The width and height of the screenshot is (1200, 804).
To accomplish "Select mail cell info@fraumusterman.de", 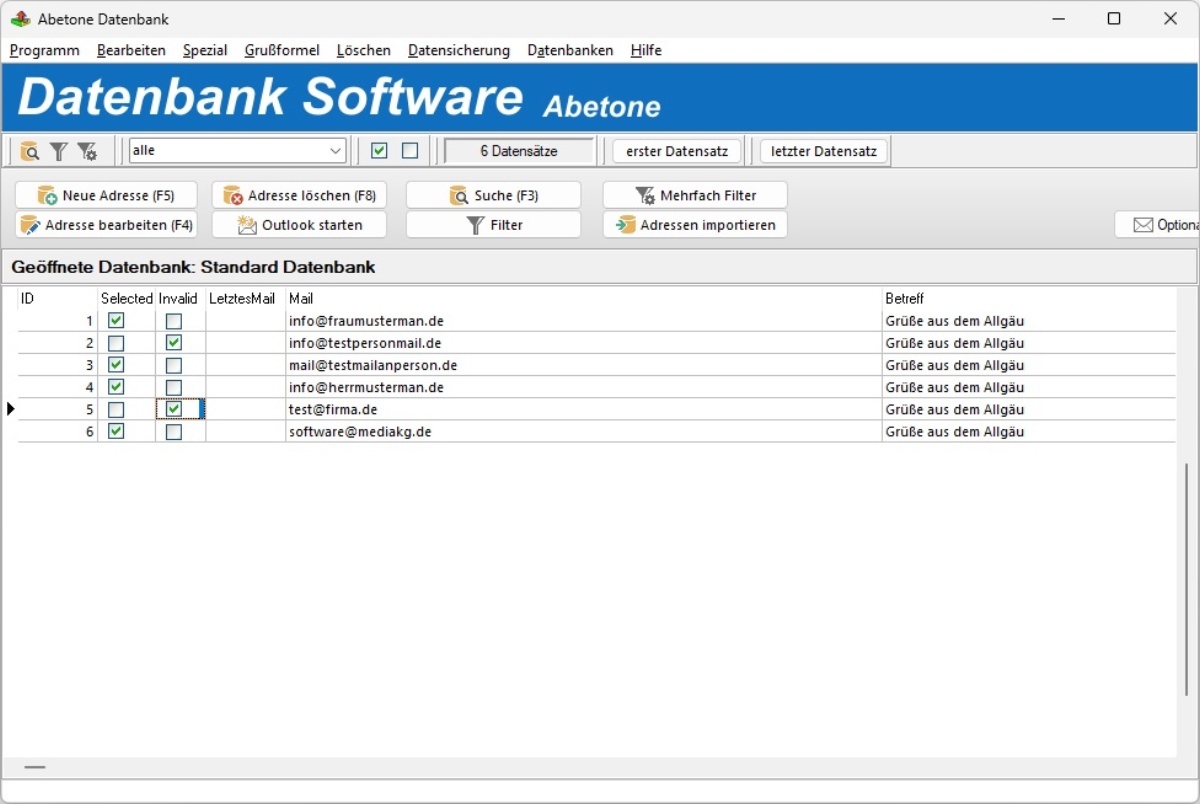I will [x=584, y=321].
